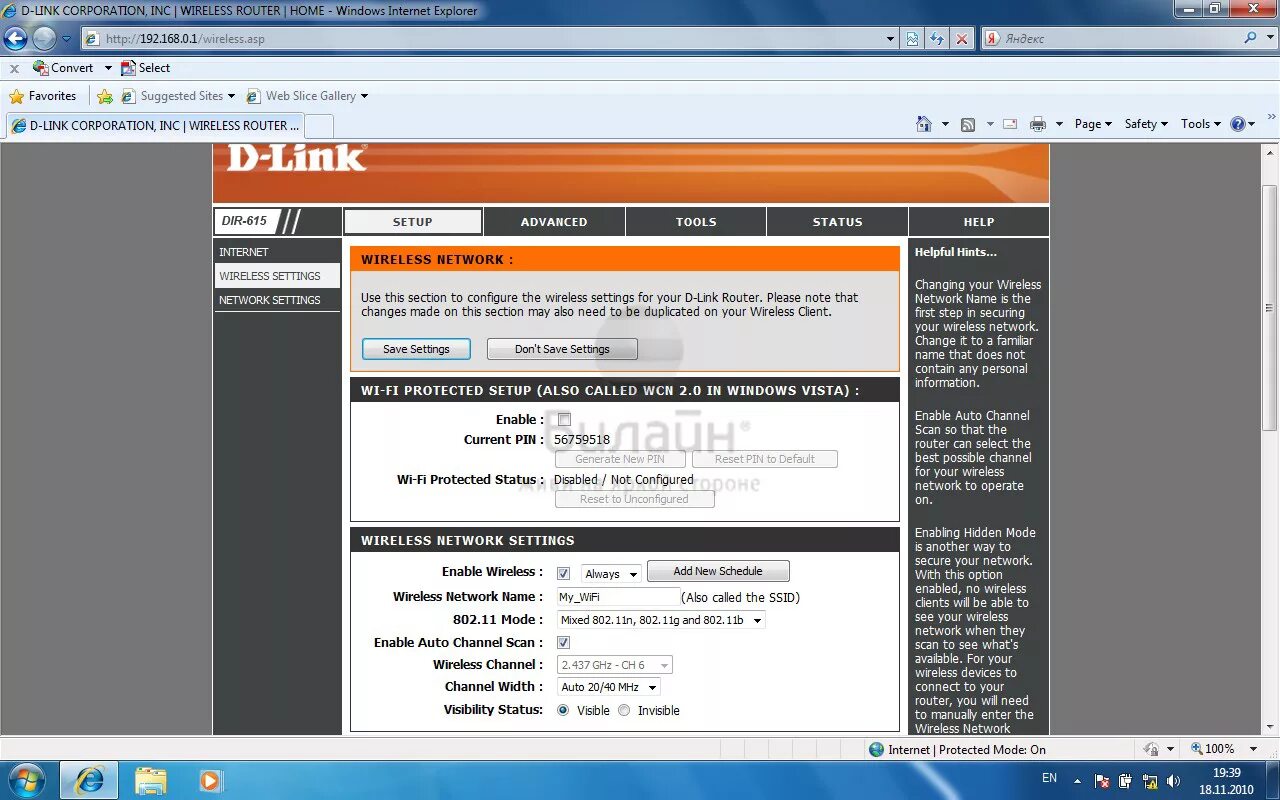
Task: Click the Yandex search magnifier icon
Action: (1250, 38)
